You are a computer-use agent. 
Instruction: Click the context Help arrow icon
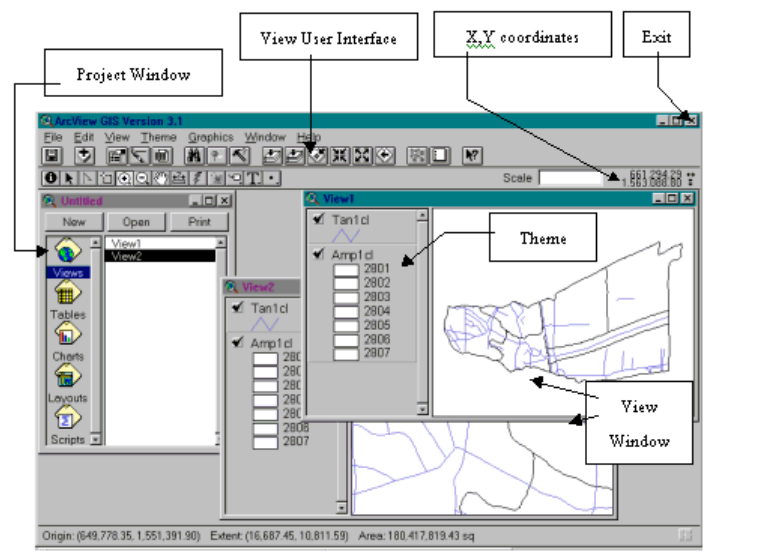point(472,156)
